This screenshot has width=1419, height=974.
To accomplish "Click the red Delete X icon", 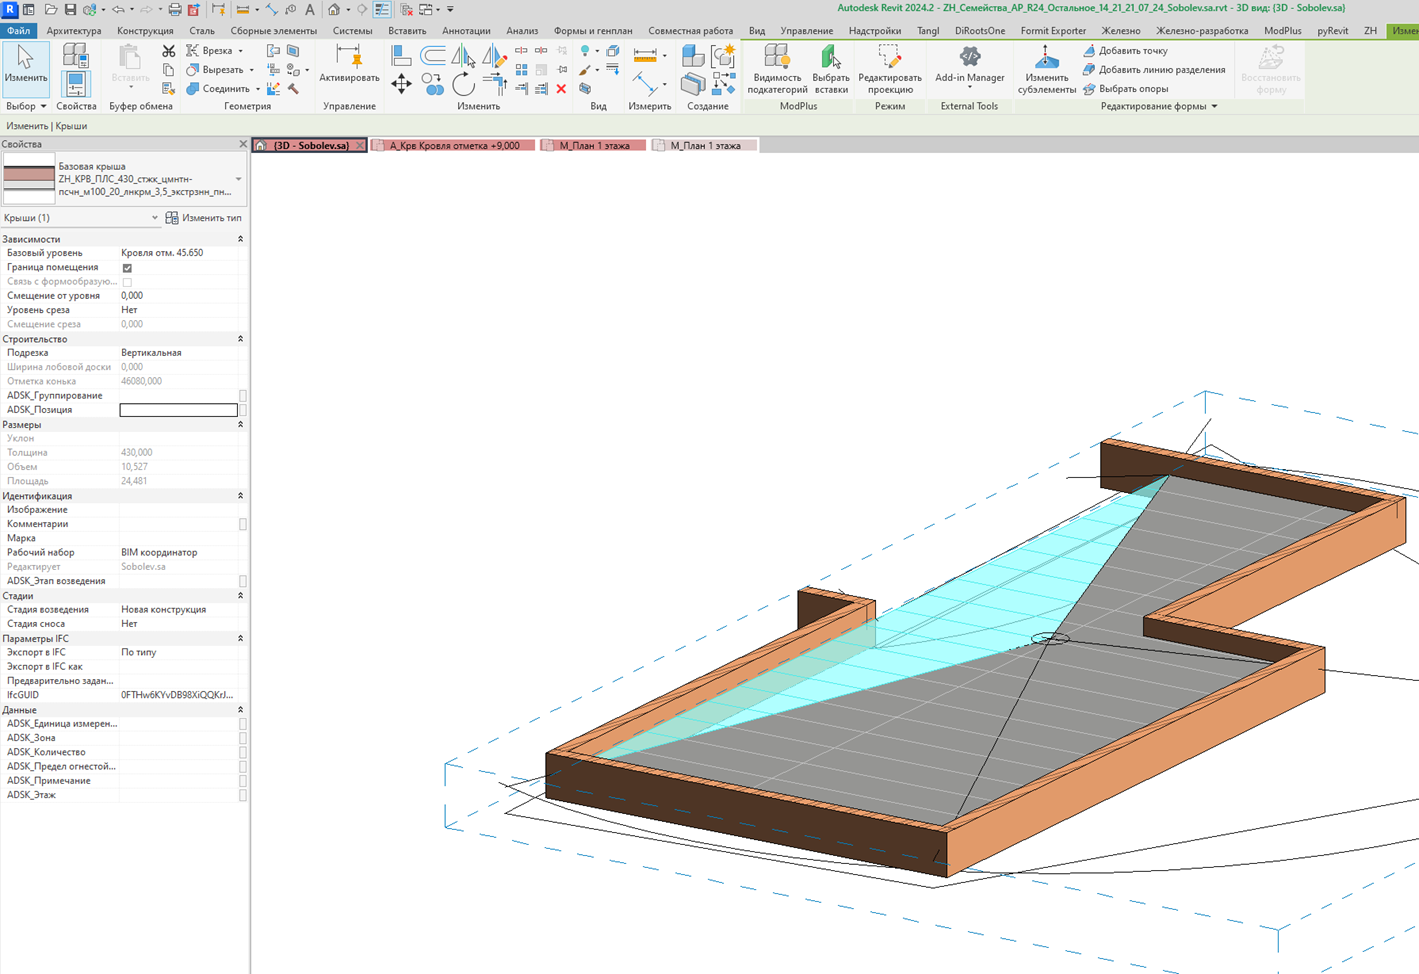I will coord(561,89).
